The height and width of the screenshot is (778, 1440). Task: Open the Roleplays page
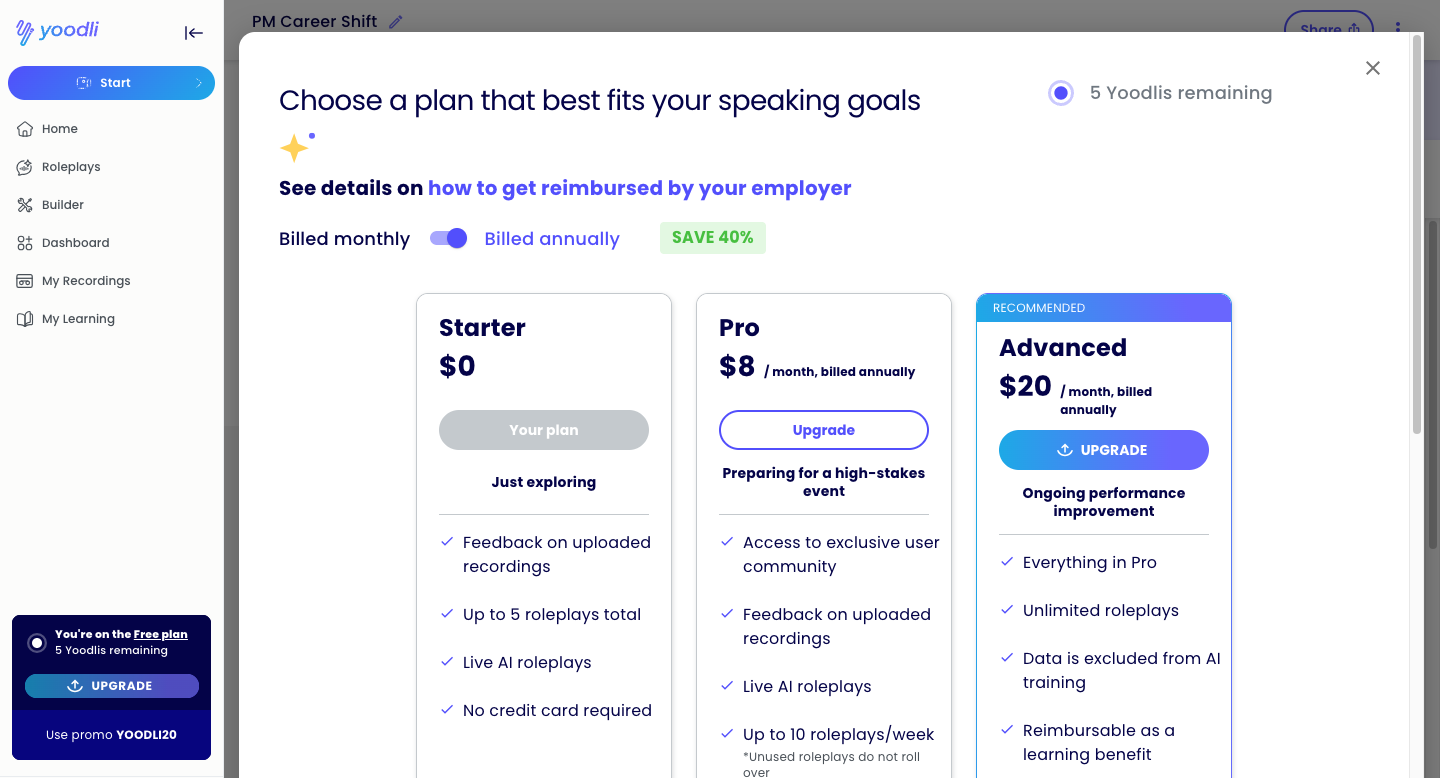pyautogui.click(x=71, y=167)
